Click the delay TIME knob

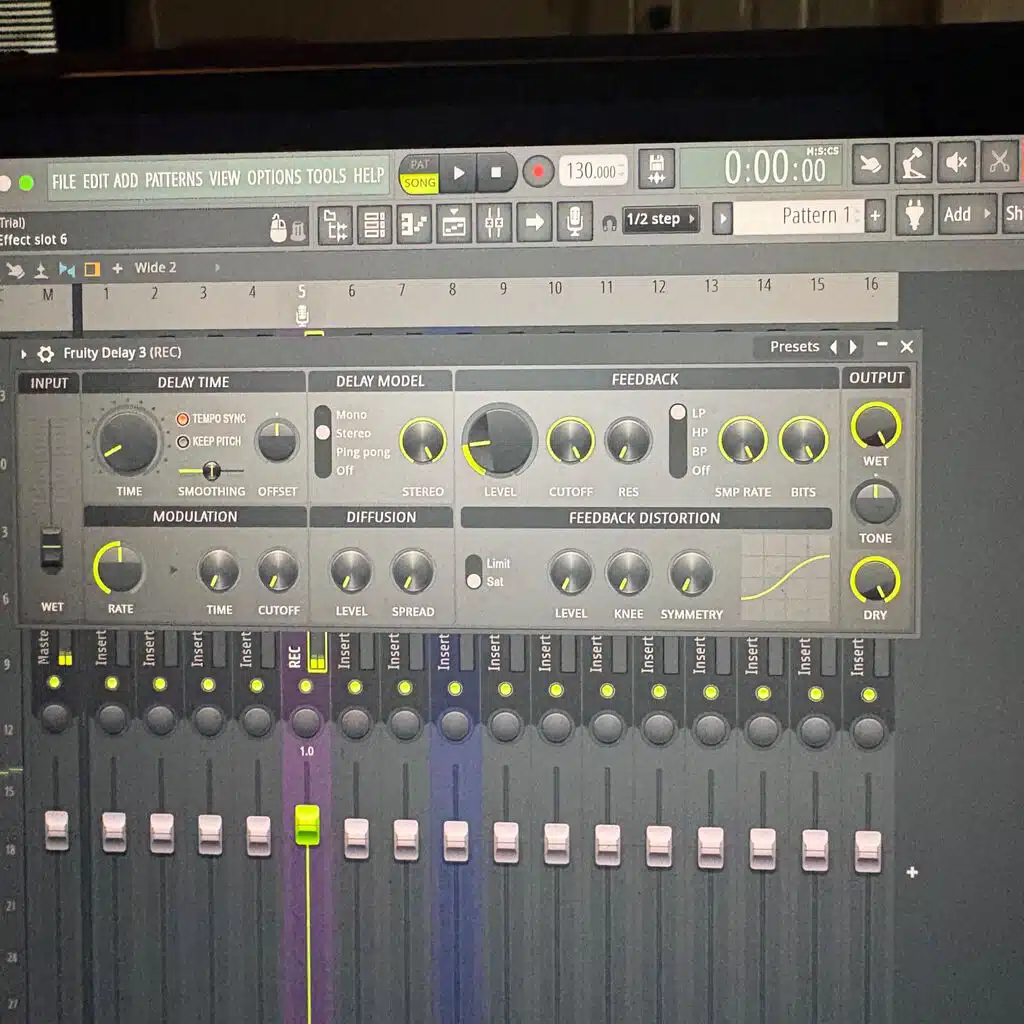coord(128,443)
